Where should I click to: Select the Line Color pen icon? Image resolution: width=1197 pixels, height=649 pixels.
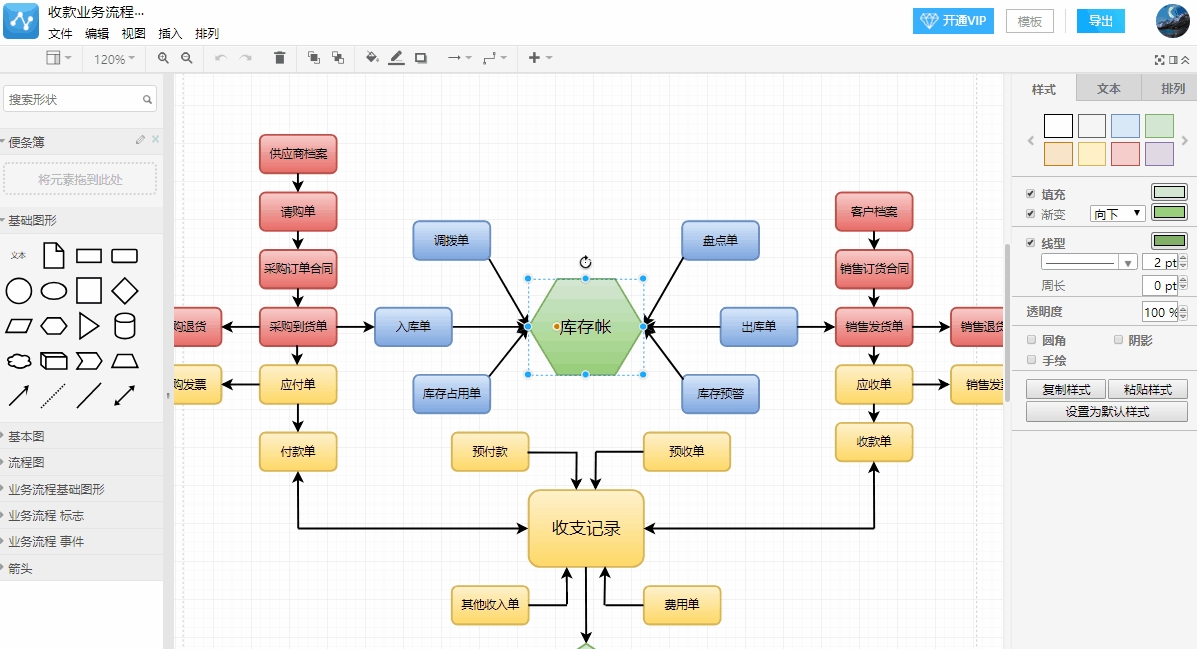[396, 58]
